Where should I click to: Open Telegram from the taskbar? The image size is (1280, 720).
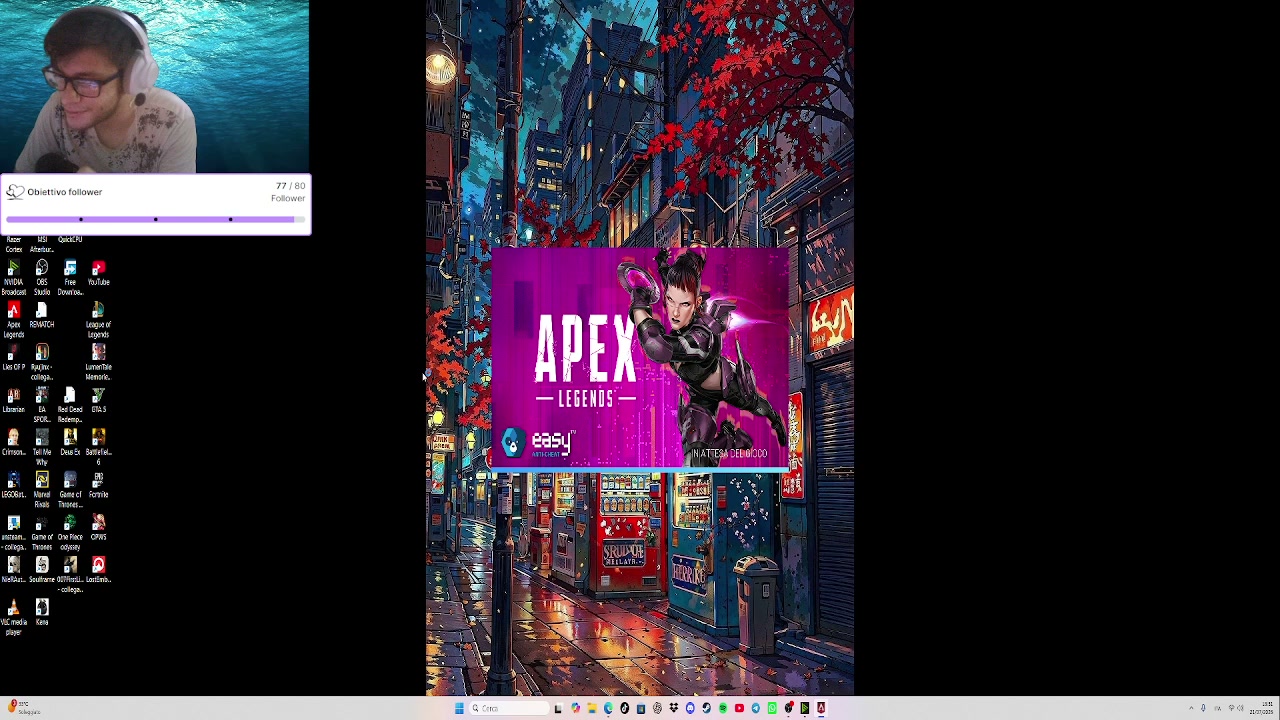[x=755, y=708]
